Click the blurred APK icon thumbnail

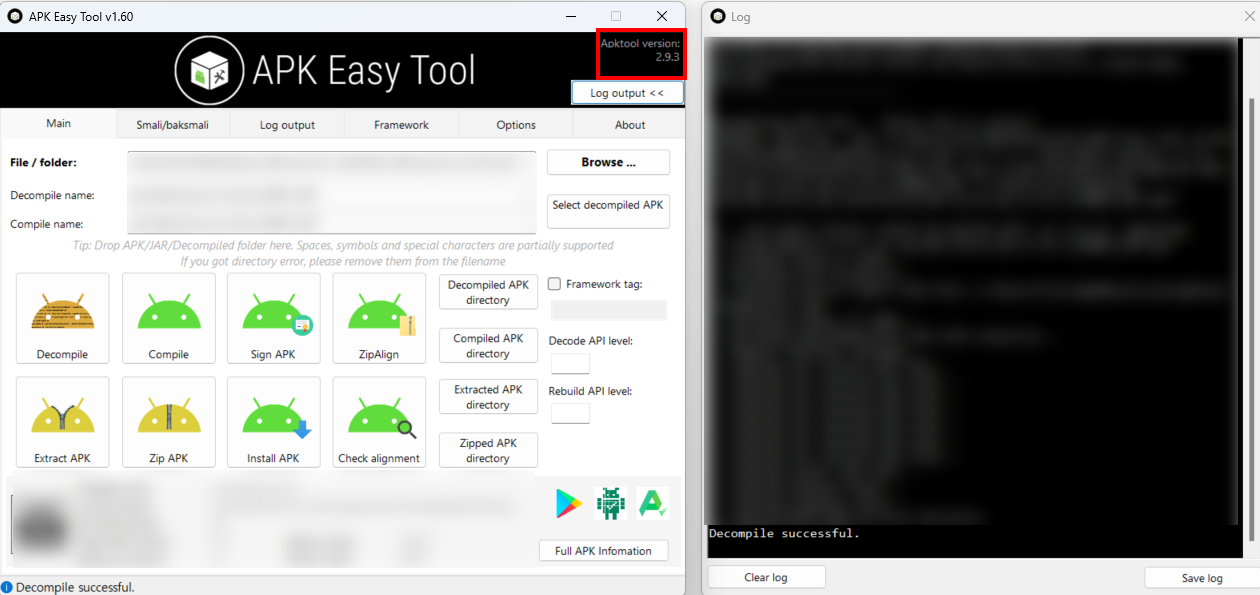click(38, 525)
